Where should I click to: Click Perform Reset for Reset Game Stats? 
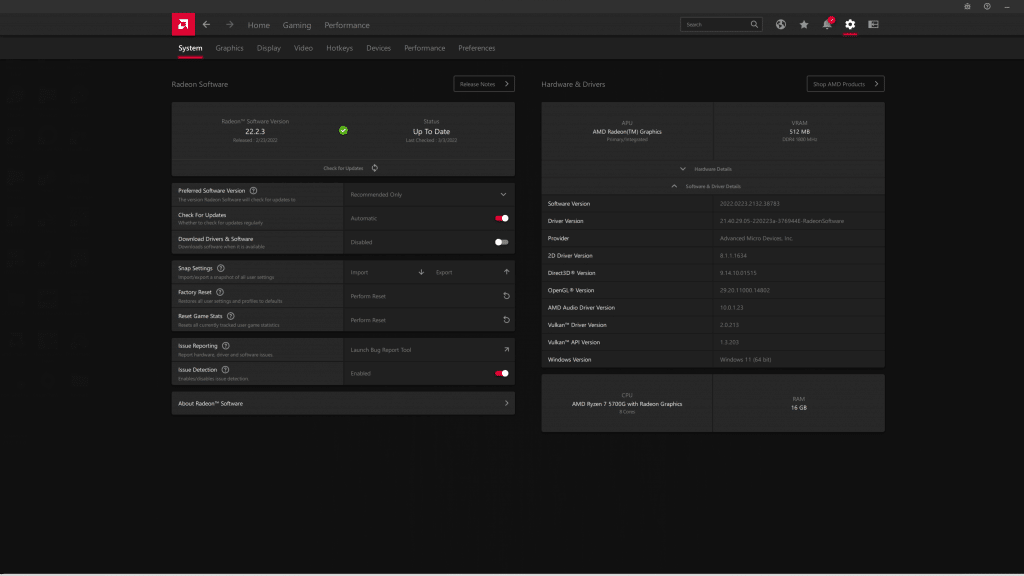point(368,320)
